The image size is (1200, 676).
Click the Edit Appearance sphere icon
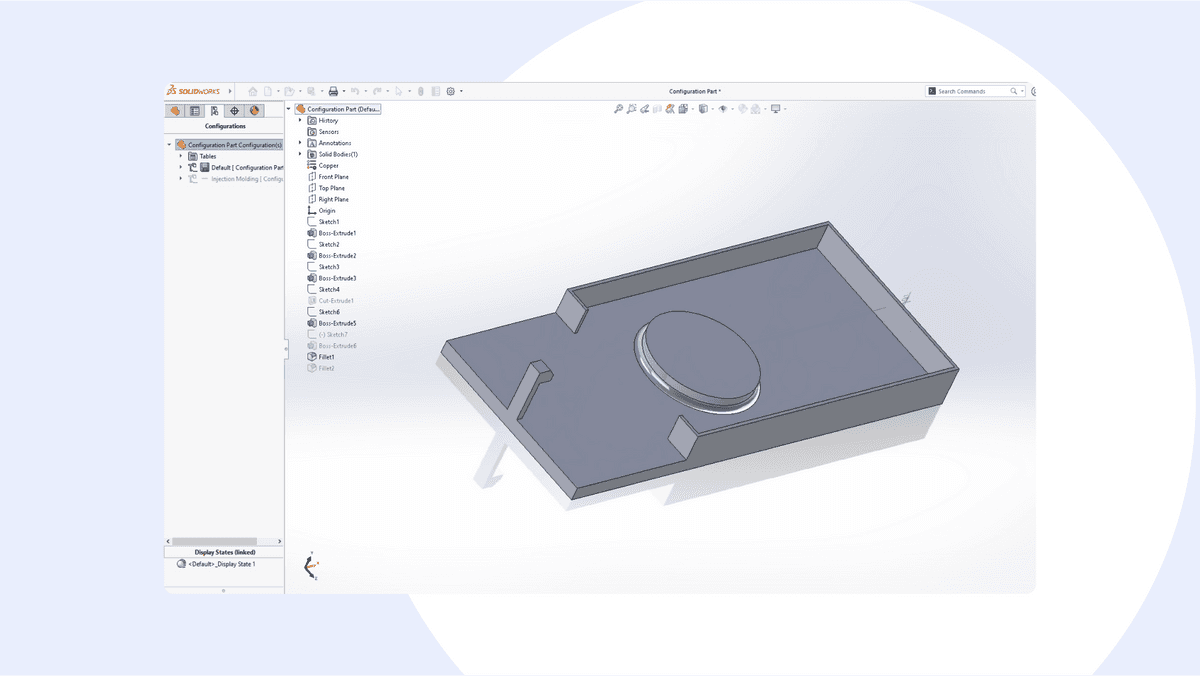(x=743, y=108)
